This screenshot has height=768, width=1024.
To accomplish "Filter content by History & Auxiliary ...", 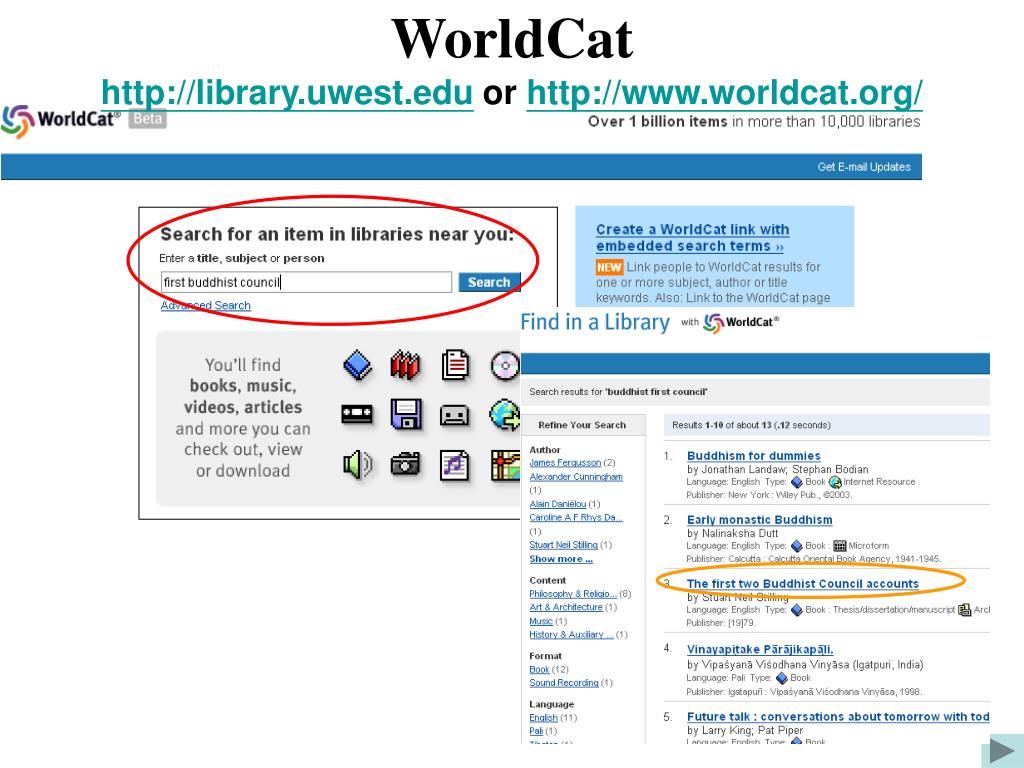I will click(x=571, y=635).
